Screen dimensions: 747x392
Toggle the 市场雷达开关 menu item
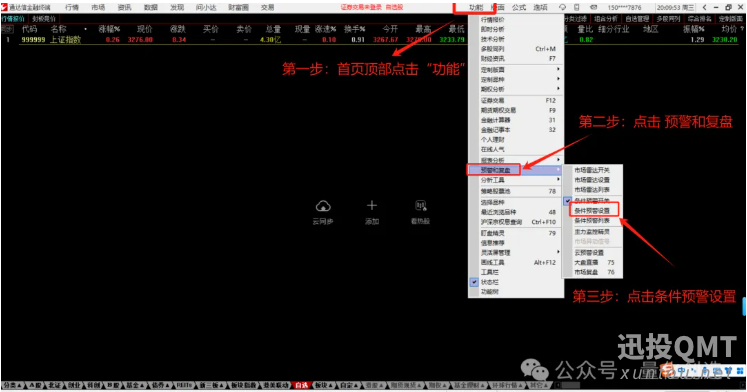pos(592,170)
